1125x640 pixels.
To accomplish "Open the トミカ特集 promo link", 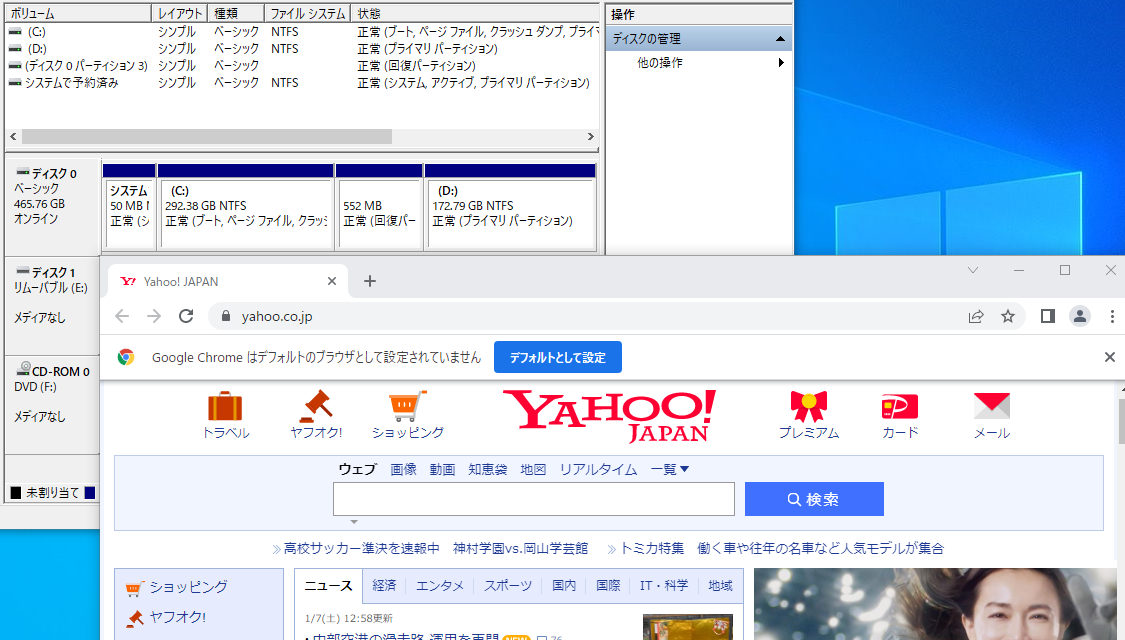I will coord(651,548).
